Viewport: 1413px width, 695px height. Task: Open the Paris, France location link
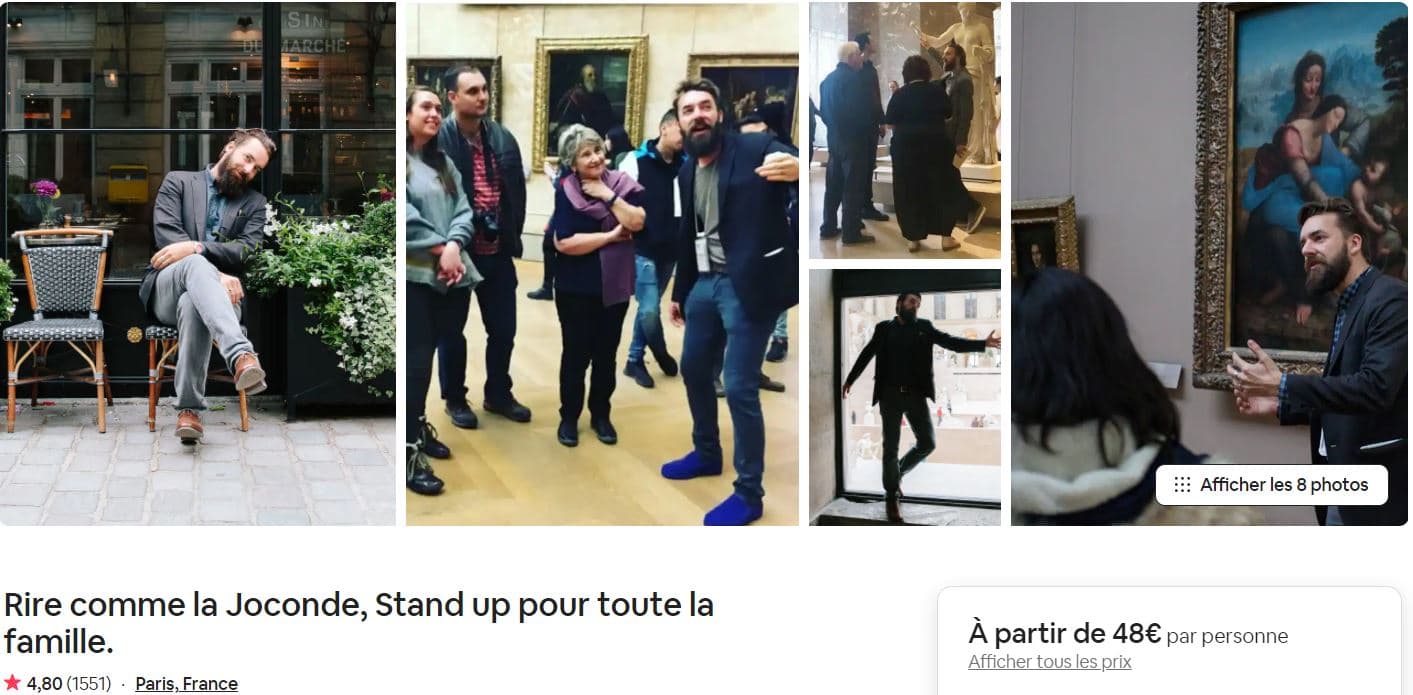click(x=186, y=684)
